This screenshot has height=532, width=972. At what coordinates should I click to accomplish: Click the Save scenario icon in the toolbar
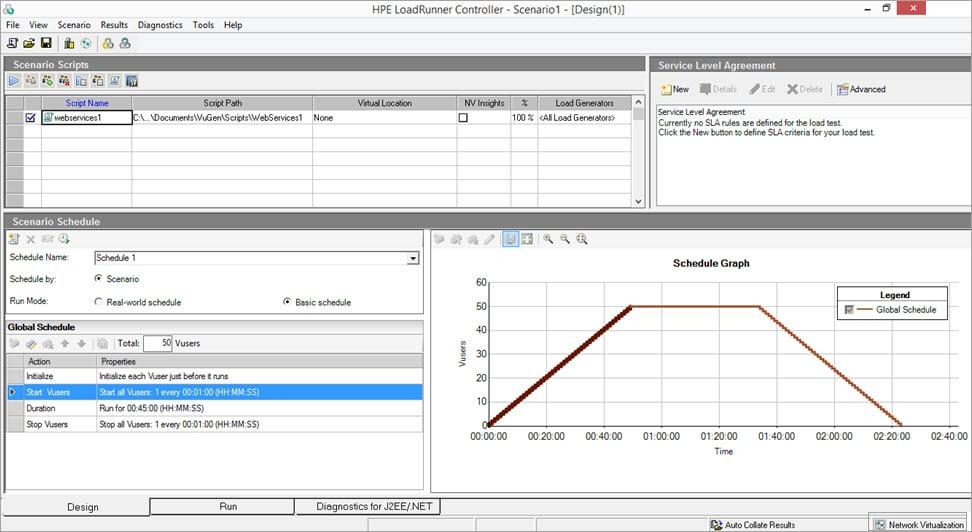pyautogui.click(x=46, y=43)
